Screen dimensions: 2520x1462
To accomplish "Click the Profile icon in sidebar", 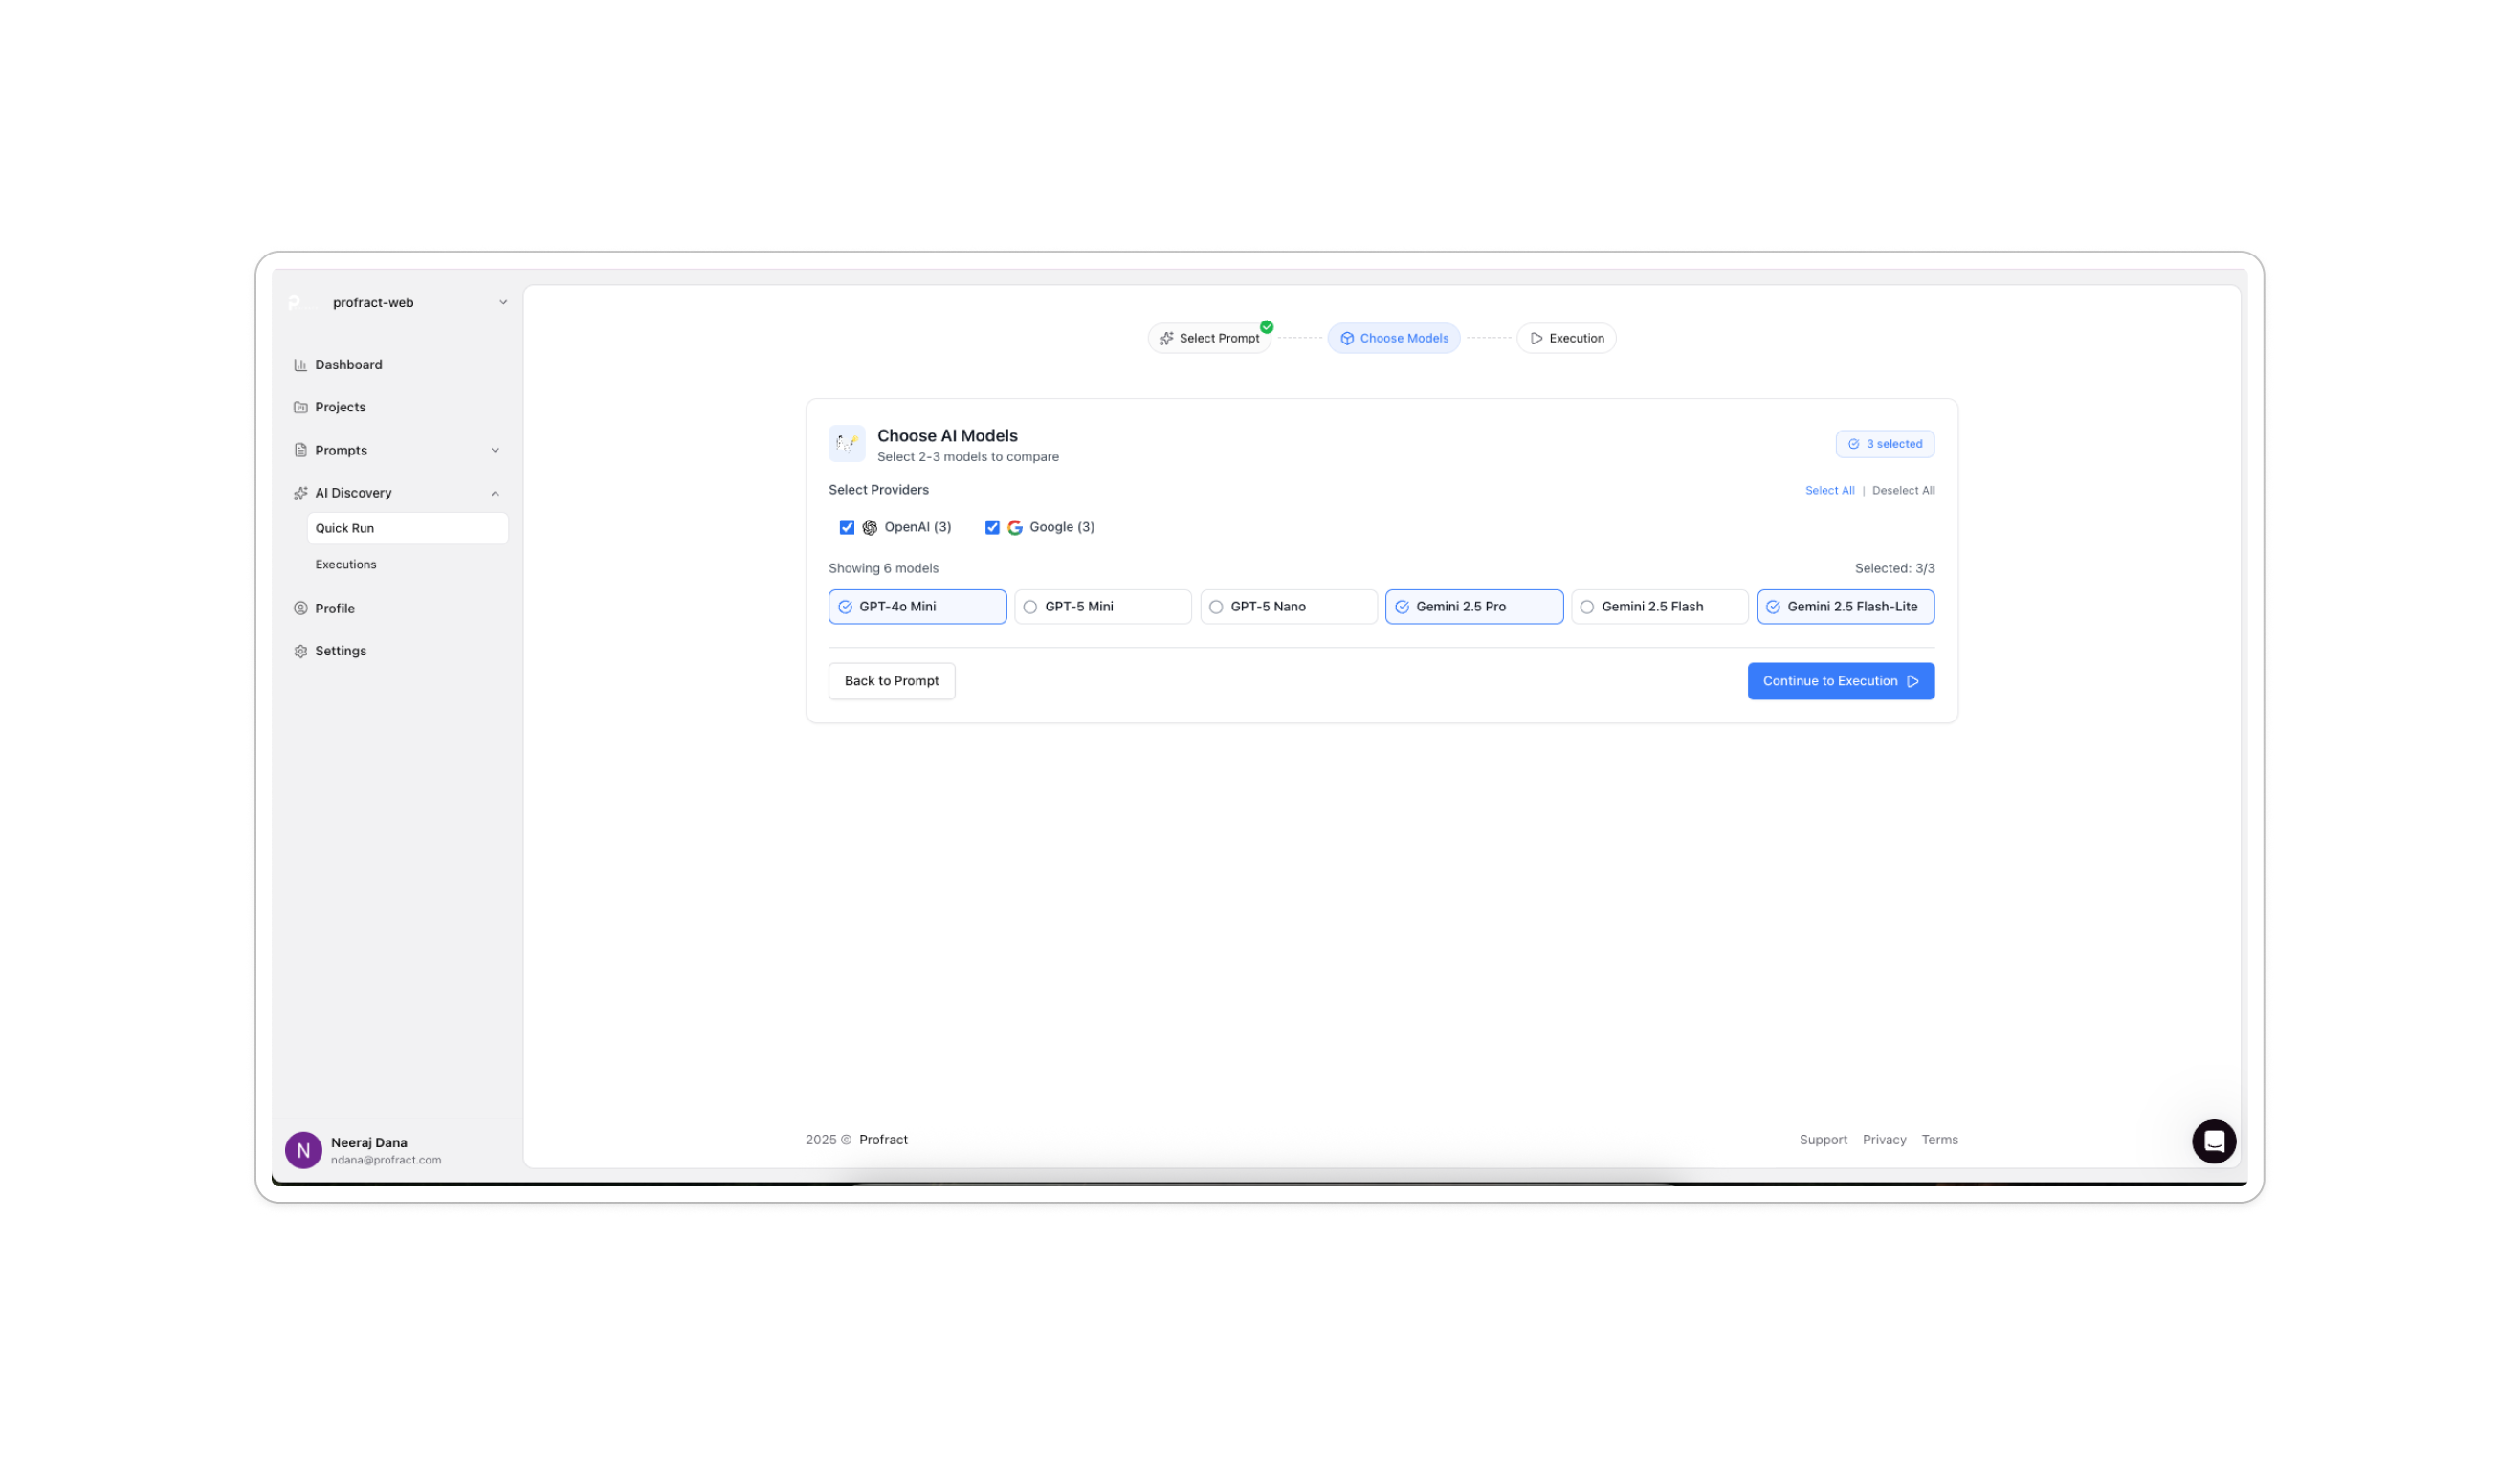I will point(302,607).
